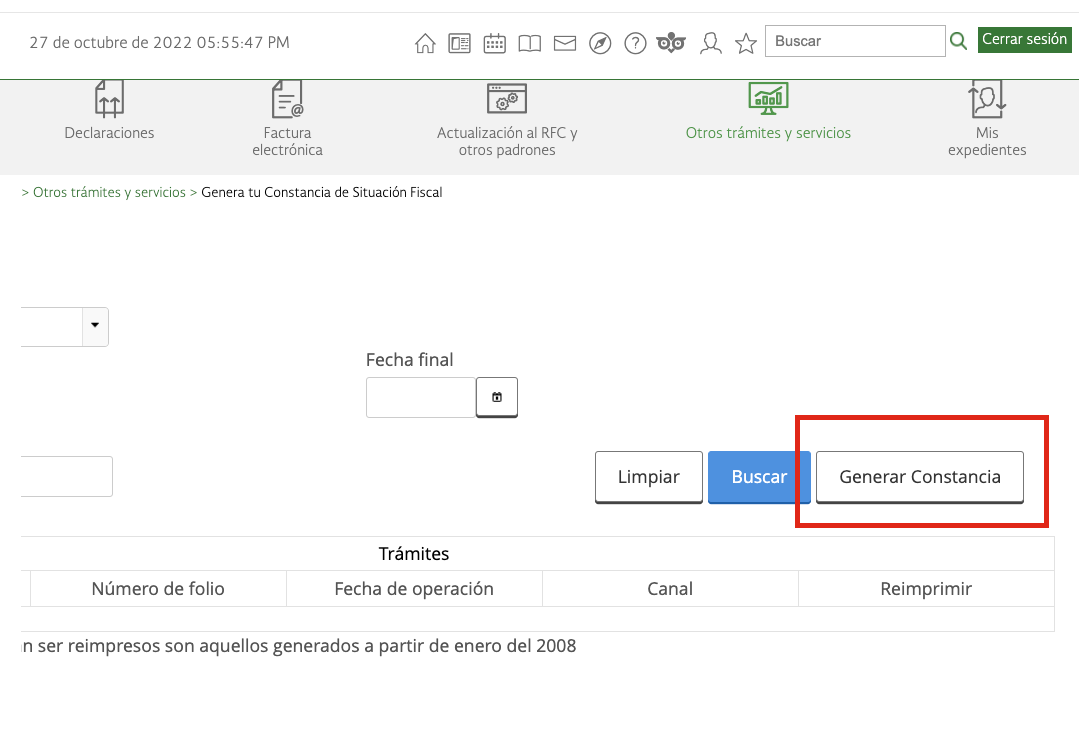This screenshot has width=1079, height=742.
Task: Open the calendar icon in top toolbar
Action: tap(494, 43)
